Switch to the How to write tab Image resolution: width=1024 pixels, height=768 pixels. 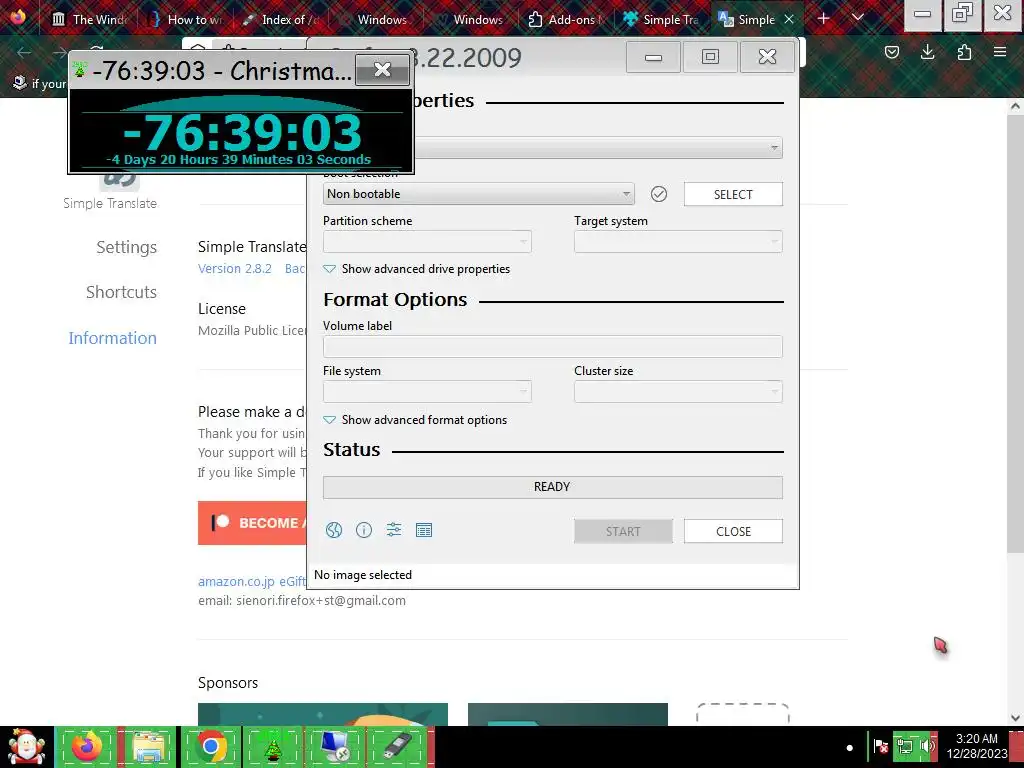click(x=186, y=20)
